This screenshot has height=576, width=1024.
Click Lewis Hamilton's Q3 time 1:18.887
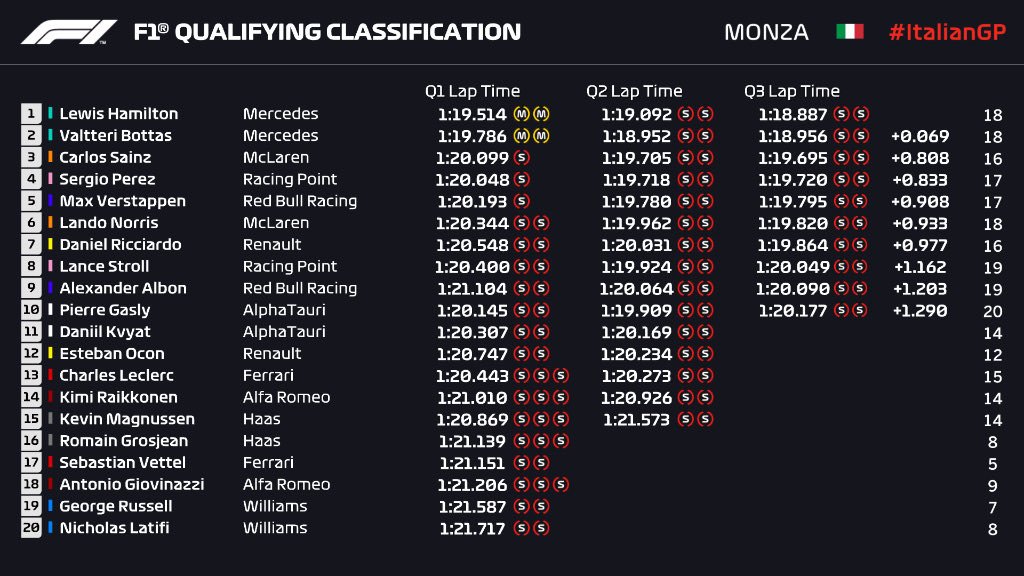click(x=792, y=114)
